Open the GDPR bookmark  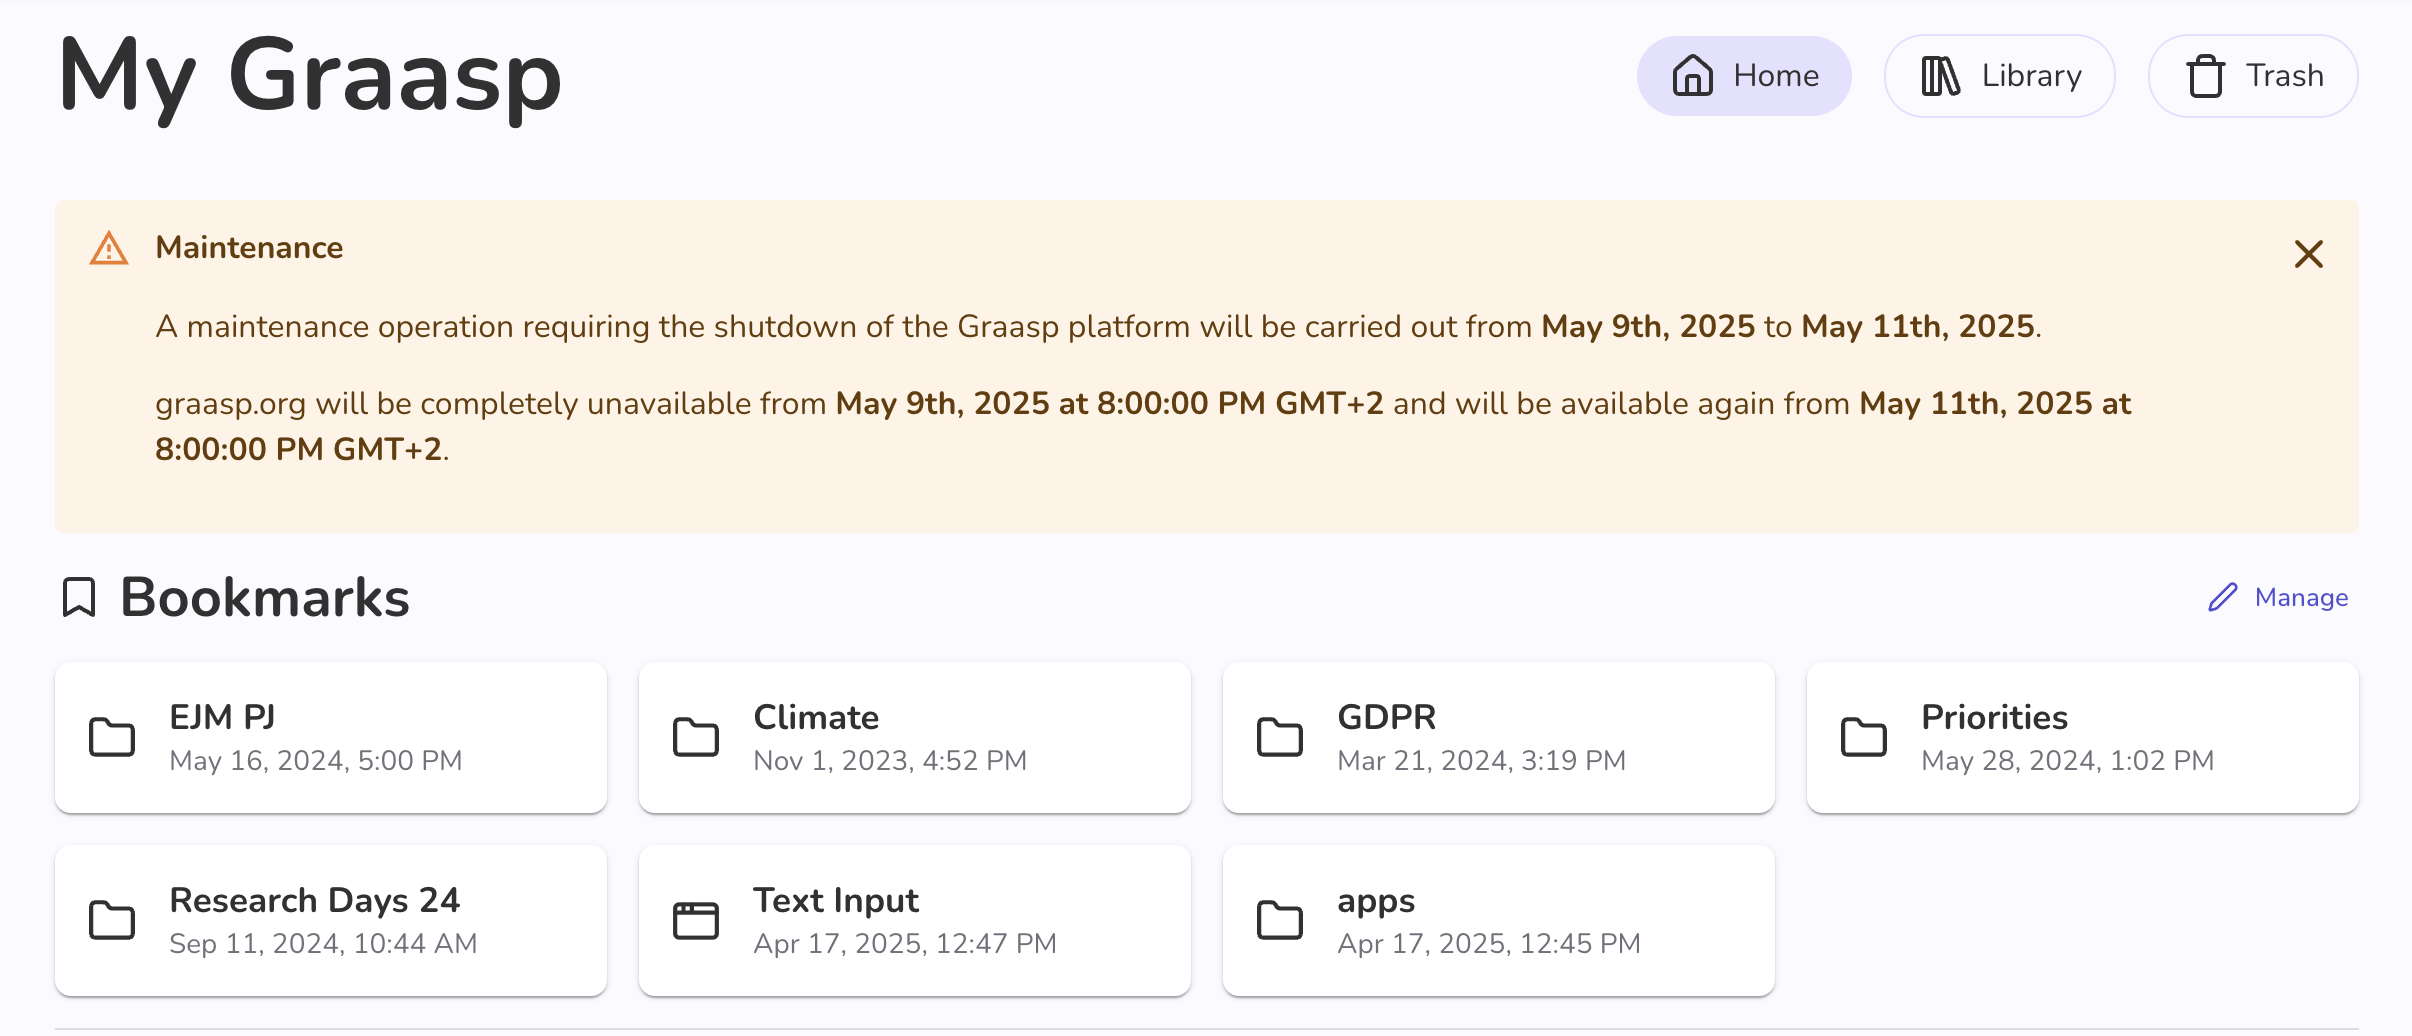(1497, 737)
